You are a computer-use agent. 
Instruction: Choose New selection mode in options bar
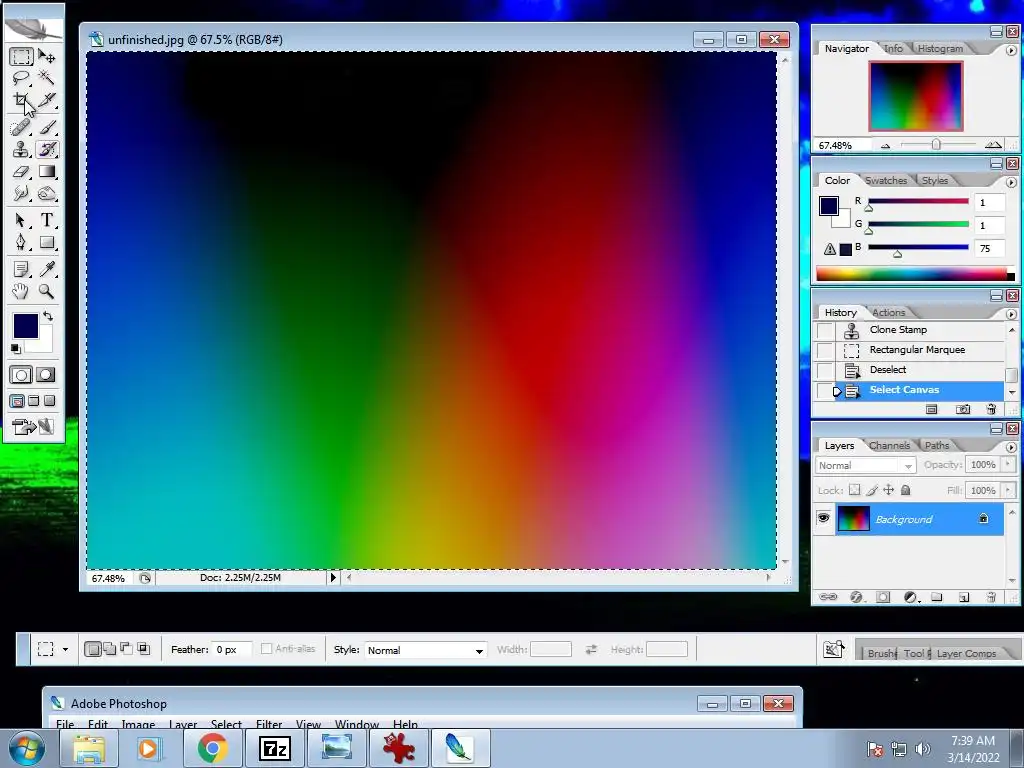[x=93, y=649]
